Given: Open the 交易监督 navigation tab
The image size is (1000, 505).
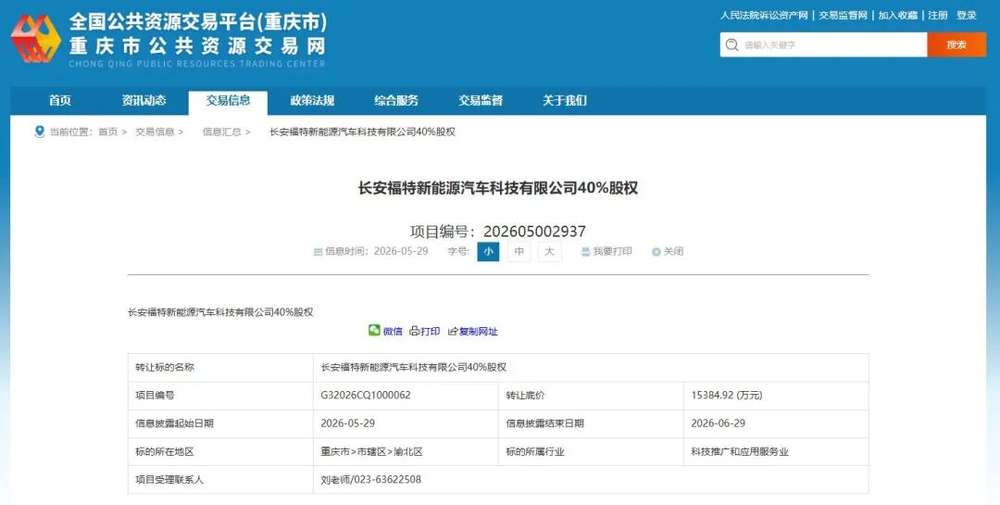Looking at the screenshot, I should click(481, 101).
